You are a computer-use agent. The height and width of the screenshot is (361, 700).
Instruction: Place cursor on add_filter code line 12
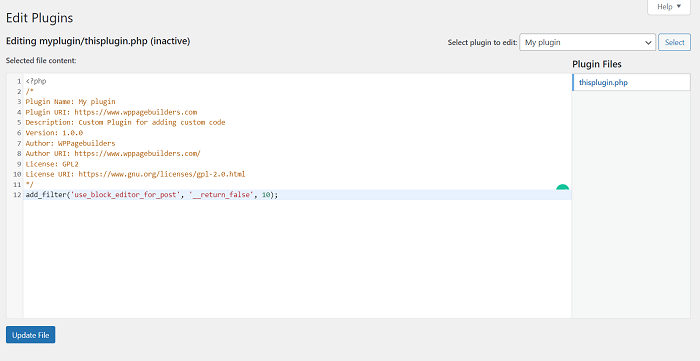[152, 195]
